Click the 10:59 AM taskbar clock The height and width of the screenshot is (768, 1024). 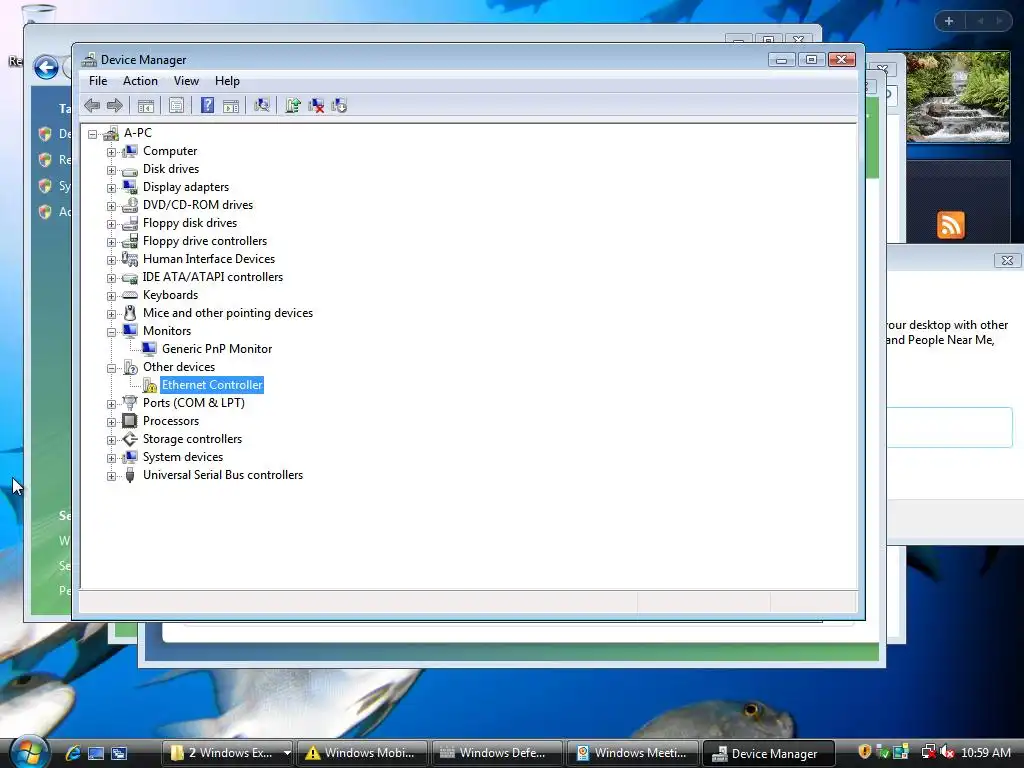coord(985,753)
